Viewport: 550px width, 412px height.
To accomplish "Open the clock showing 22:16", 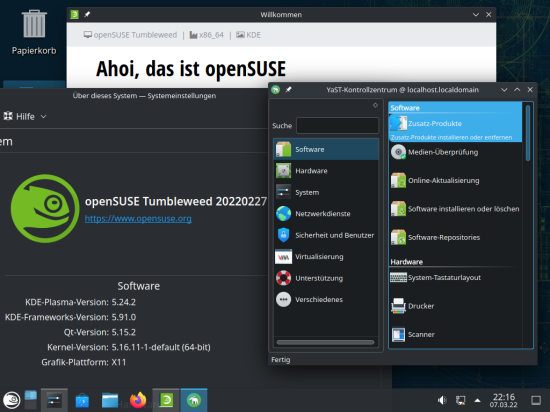I will pyautogui.click(x=503, y=400).
